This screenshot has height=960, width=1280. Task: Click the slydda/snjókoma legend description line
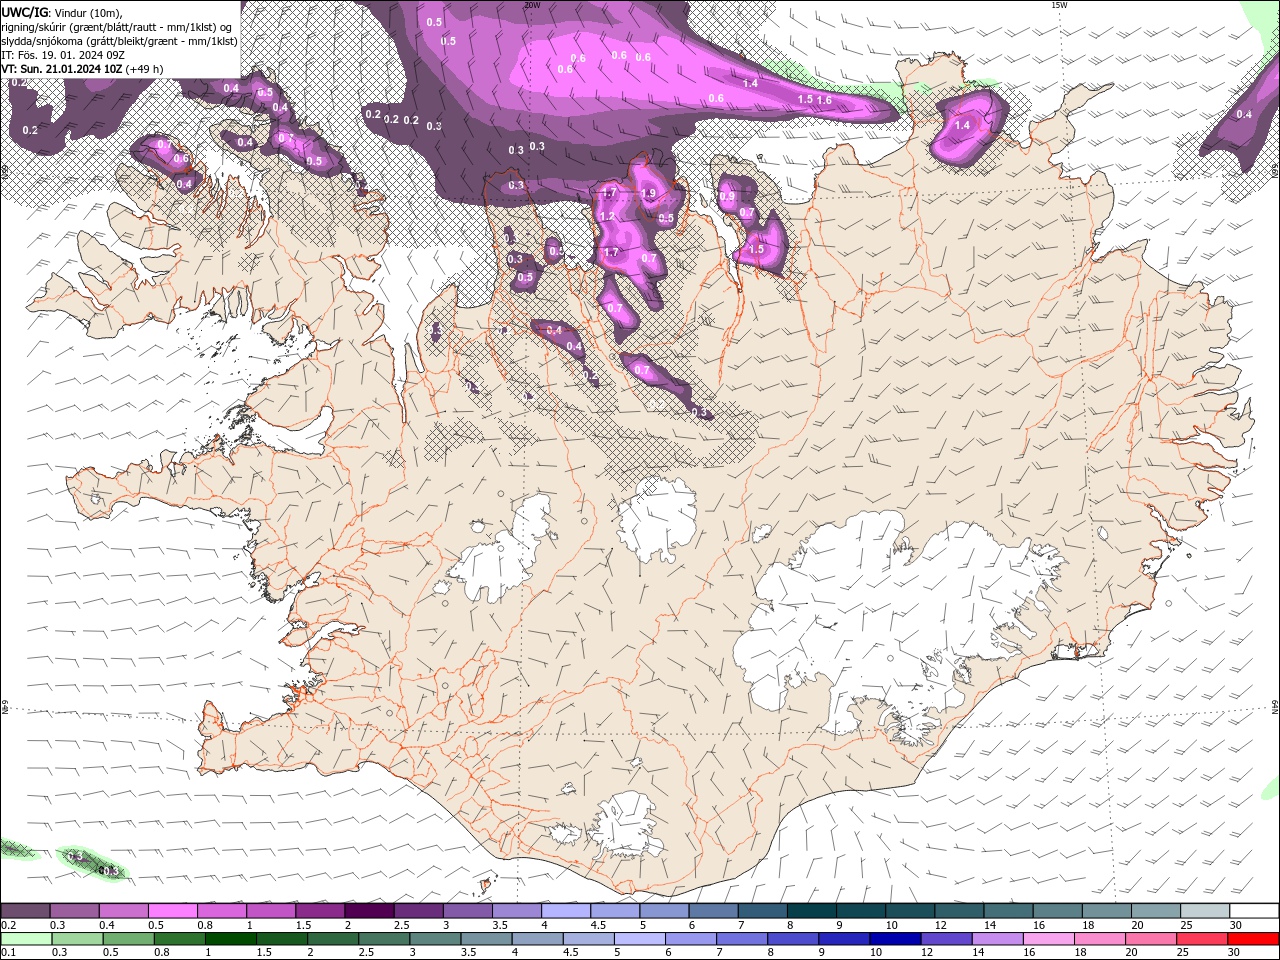click(x=120, y=41)
